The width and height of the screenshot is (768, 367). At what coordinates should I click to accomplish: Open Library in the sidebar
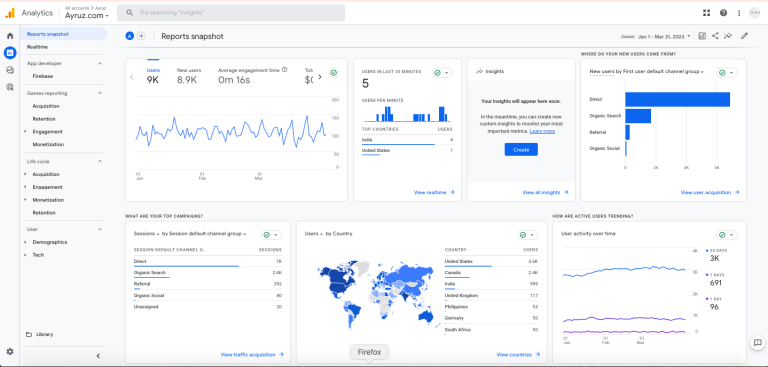tap(45, 334)
